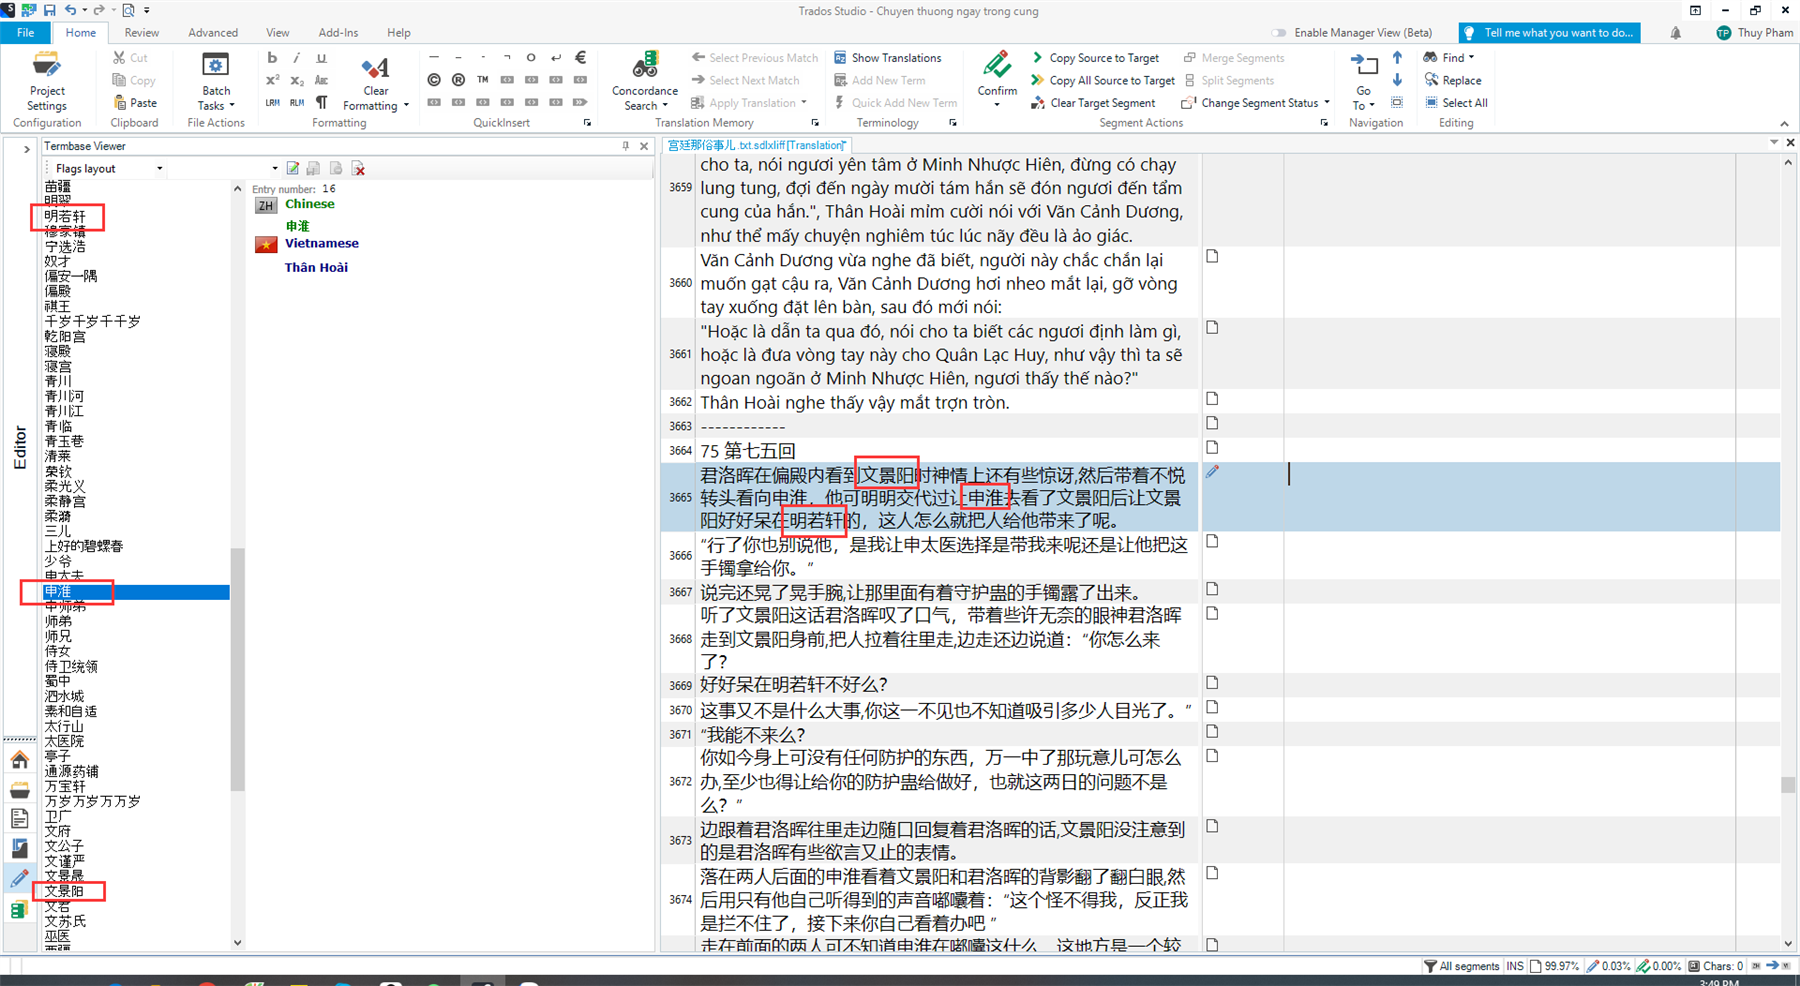Insert the copyright symbol
The width and height of the screenshot is (1800, 986).
coord(434,80)
